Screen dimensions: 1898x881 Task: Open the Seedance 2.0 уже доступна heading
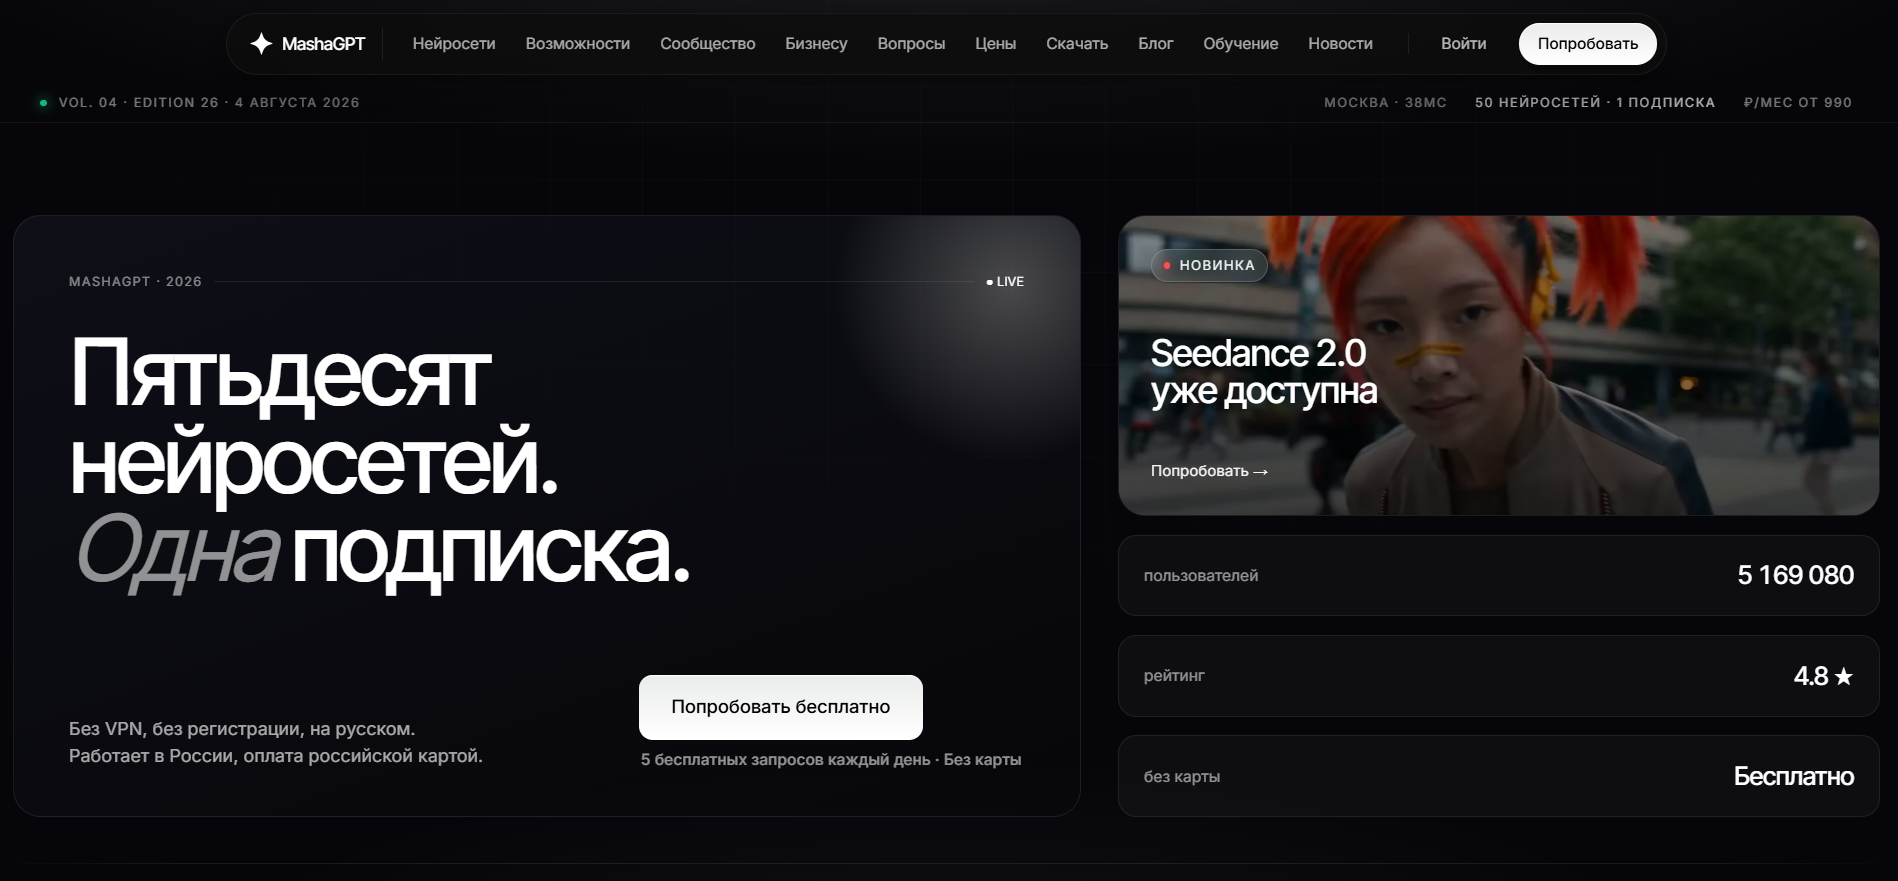(x=1264, y=372)
